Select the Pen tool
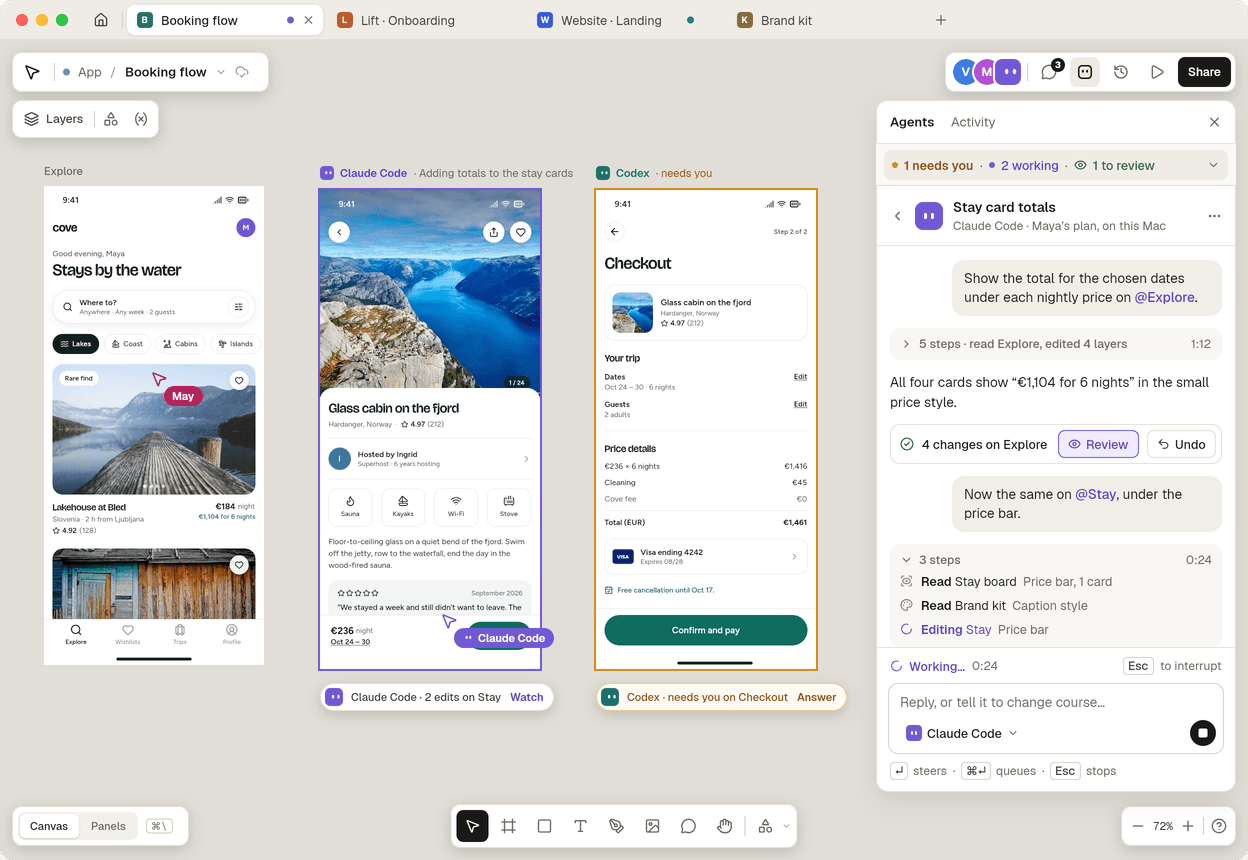Image resolution: width=1248 pixels, height=860 pixels. 616,826
